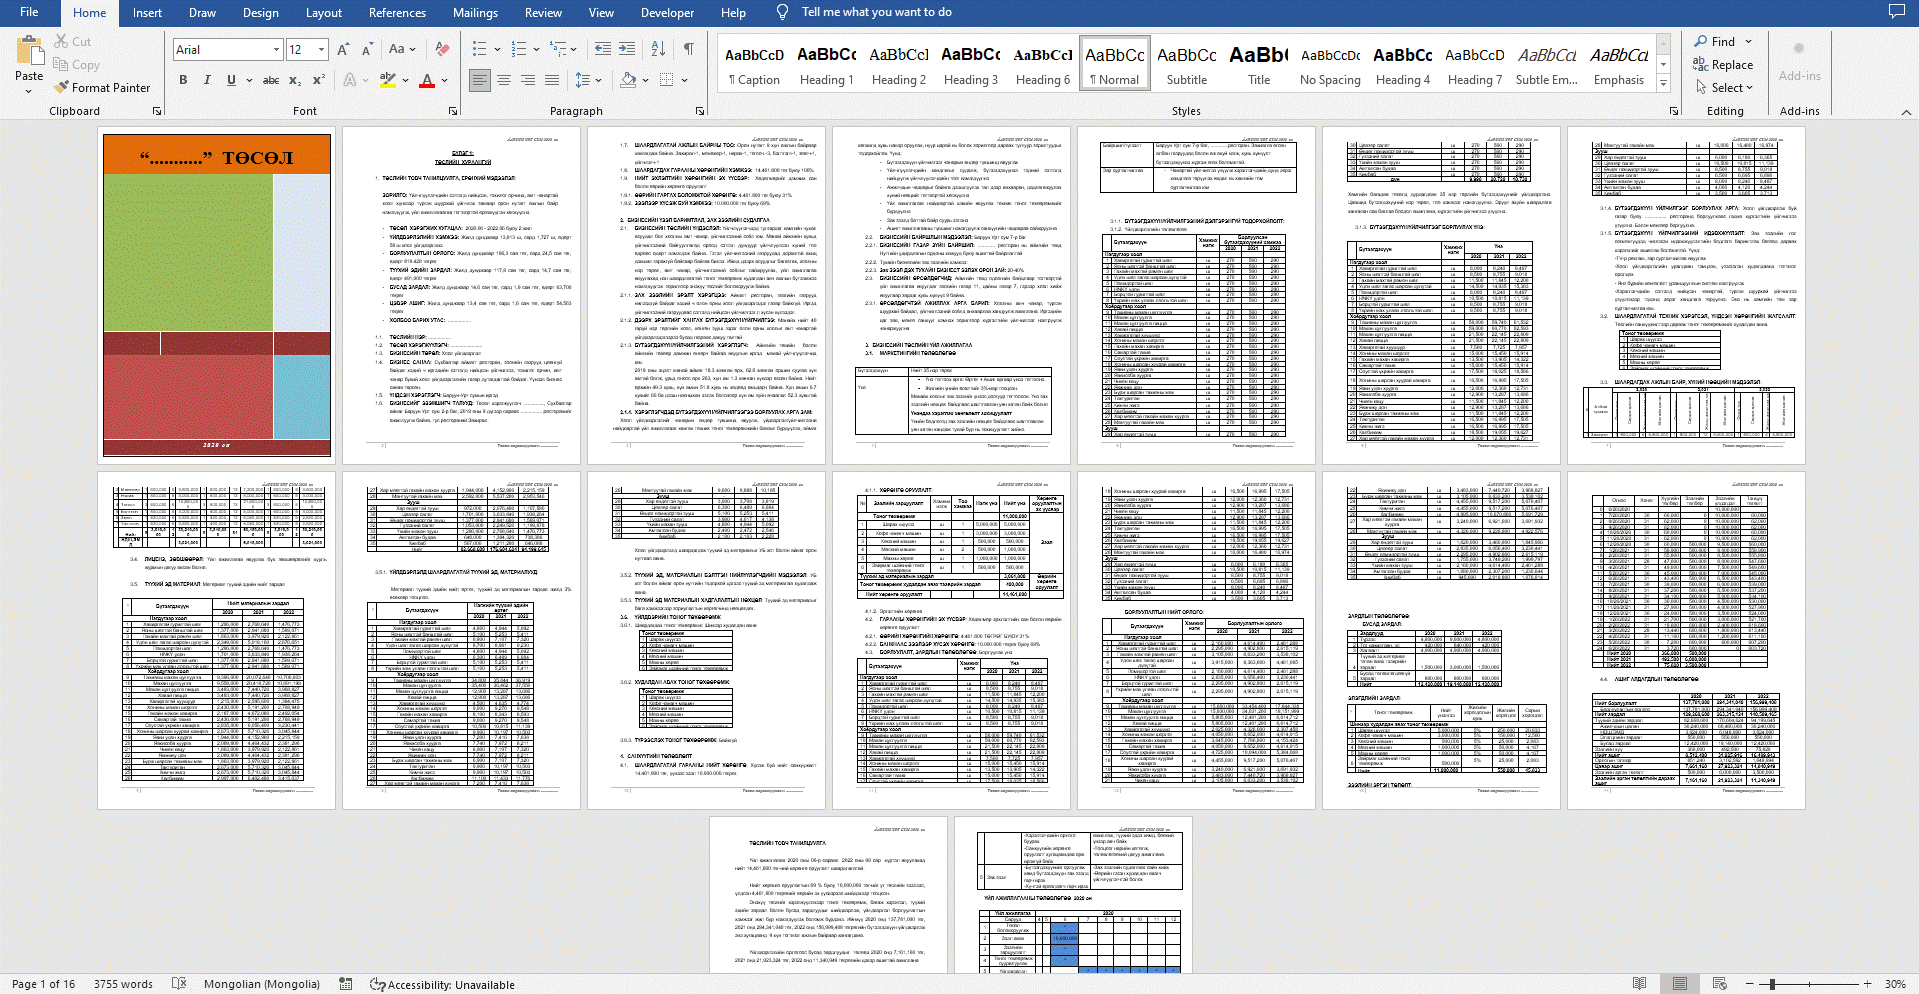
Task: Toggle Strikethrough formatting
Action: pyautogui.click(x=271, y=80)
